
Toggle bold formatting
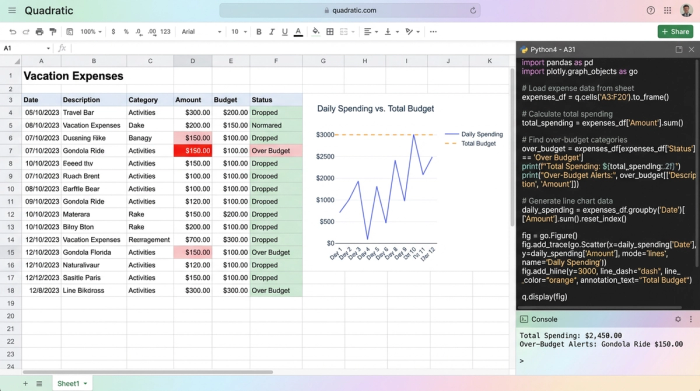(259, 32)
